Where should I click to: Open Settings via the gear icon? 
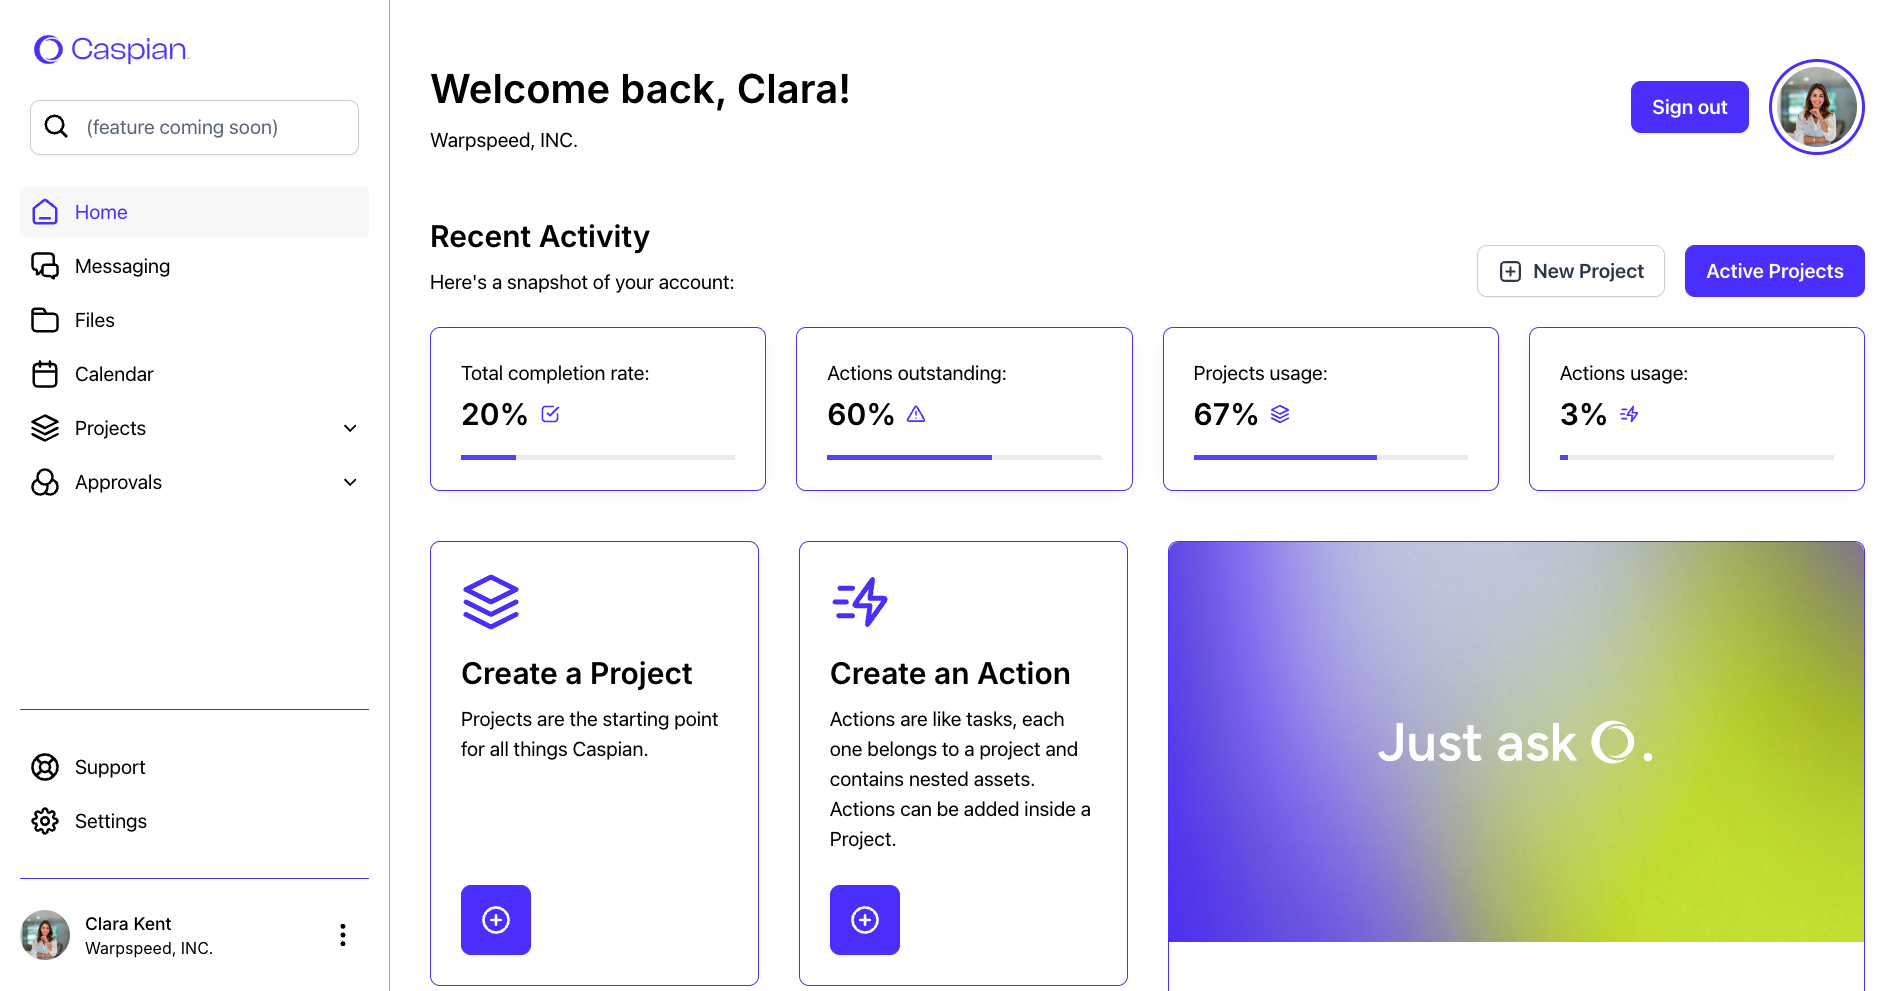coord(45,821)
